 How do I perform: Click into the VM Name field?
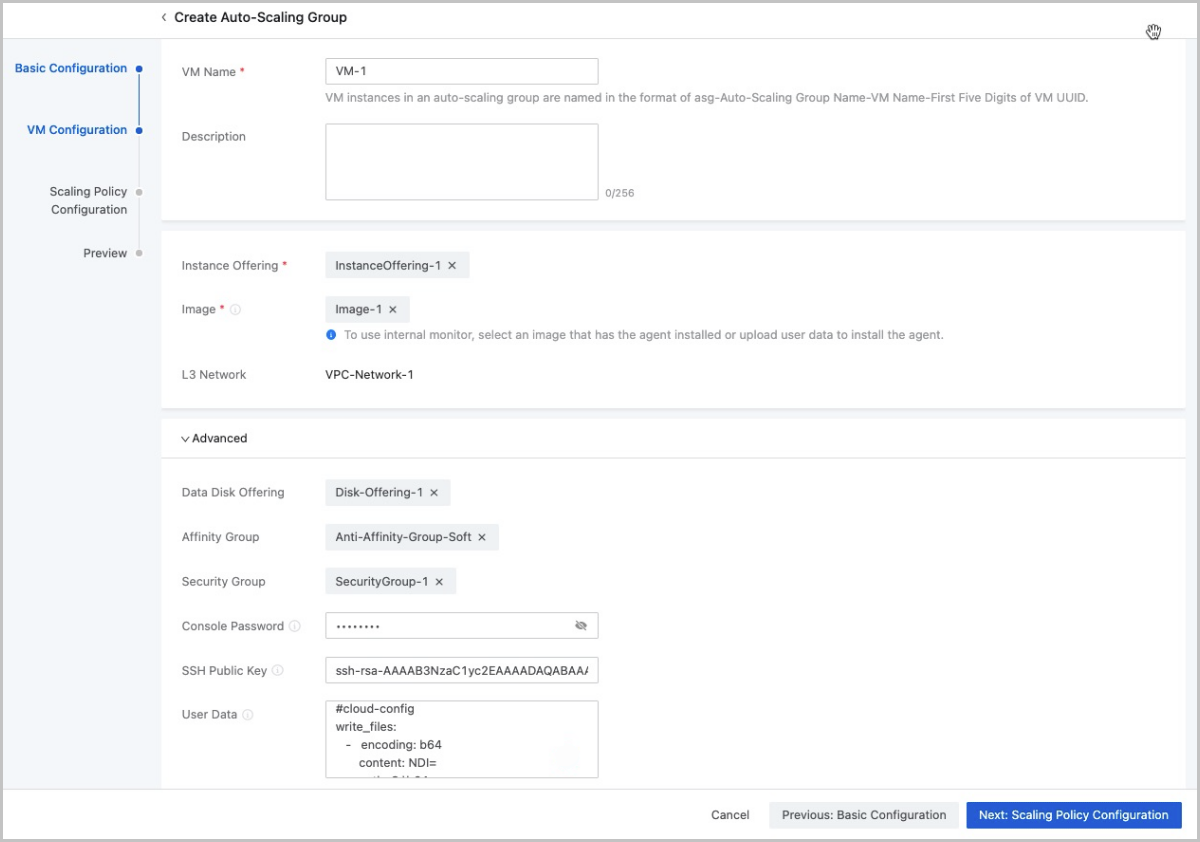[461, 72]
